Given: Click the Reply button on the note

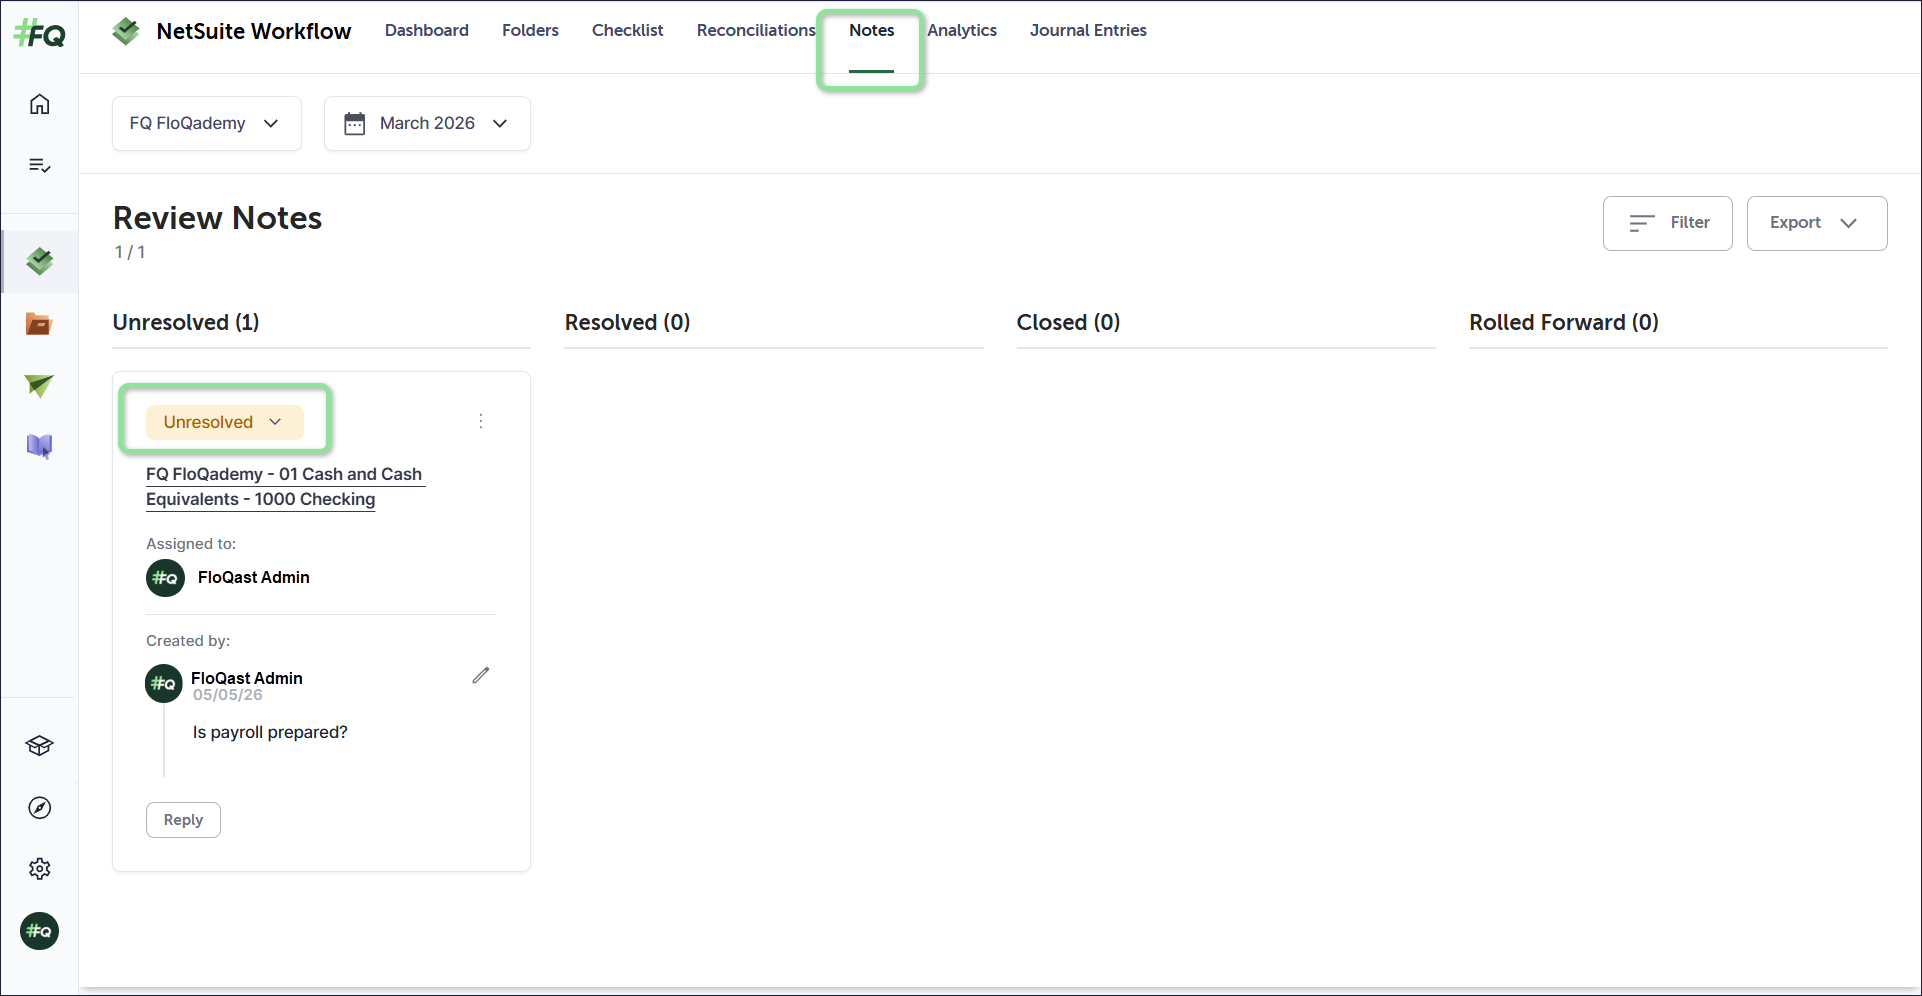Looking at the screenshot, I should pyautogui.click(x=183, y=820).
